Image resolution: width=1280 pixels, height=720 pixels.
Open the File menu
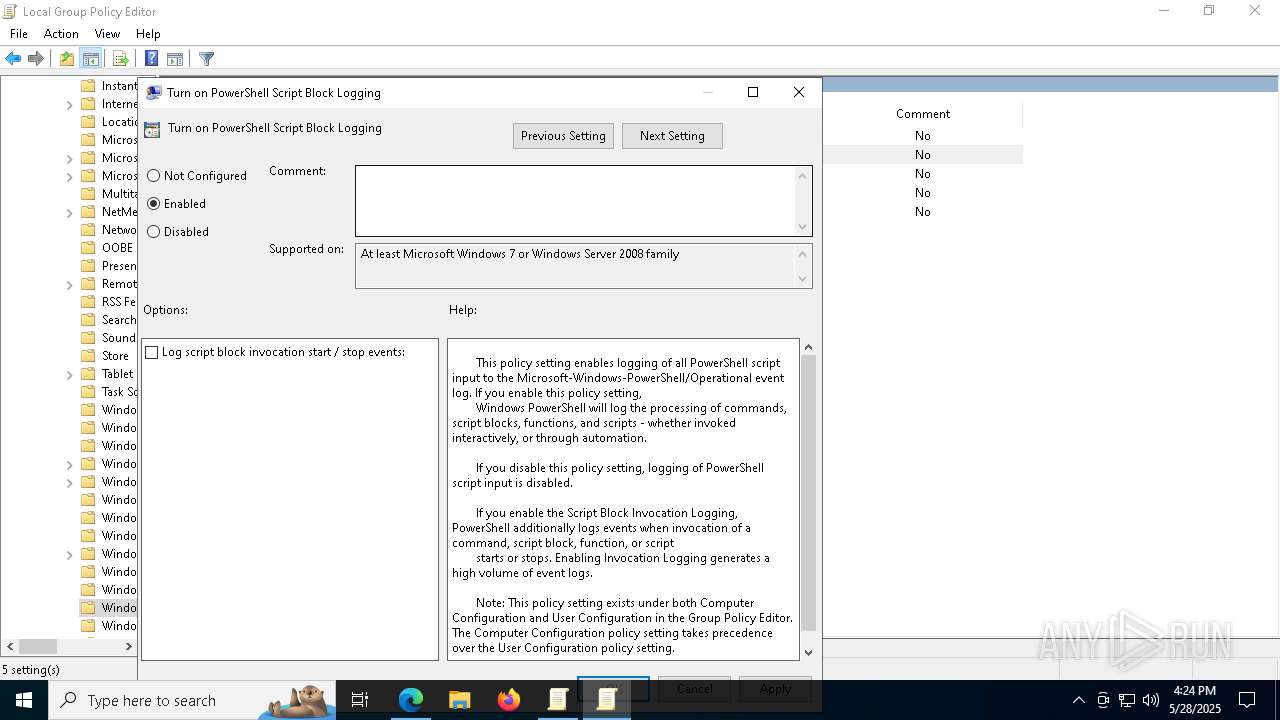pyautogui.click(x=19, y=34)
